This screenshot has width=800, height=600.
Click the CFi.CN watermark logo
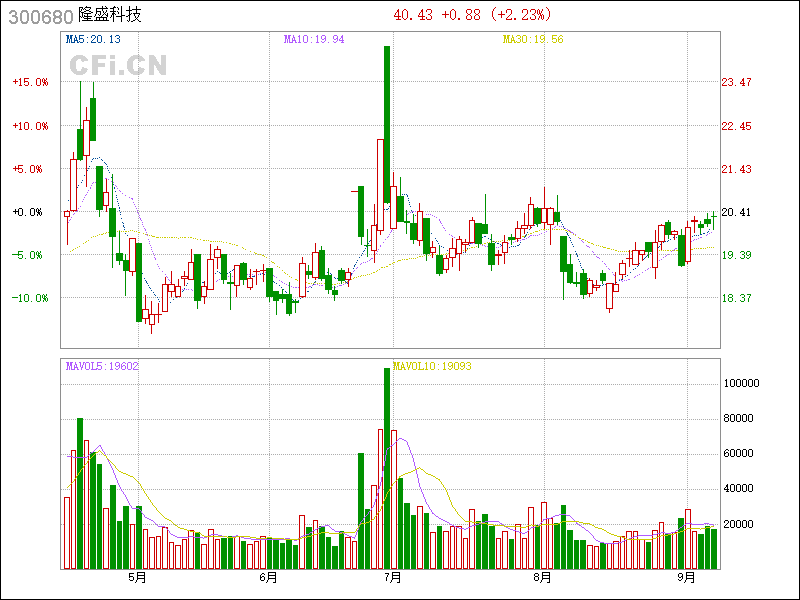[117, 65]
